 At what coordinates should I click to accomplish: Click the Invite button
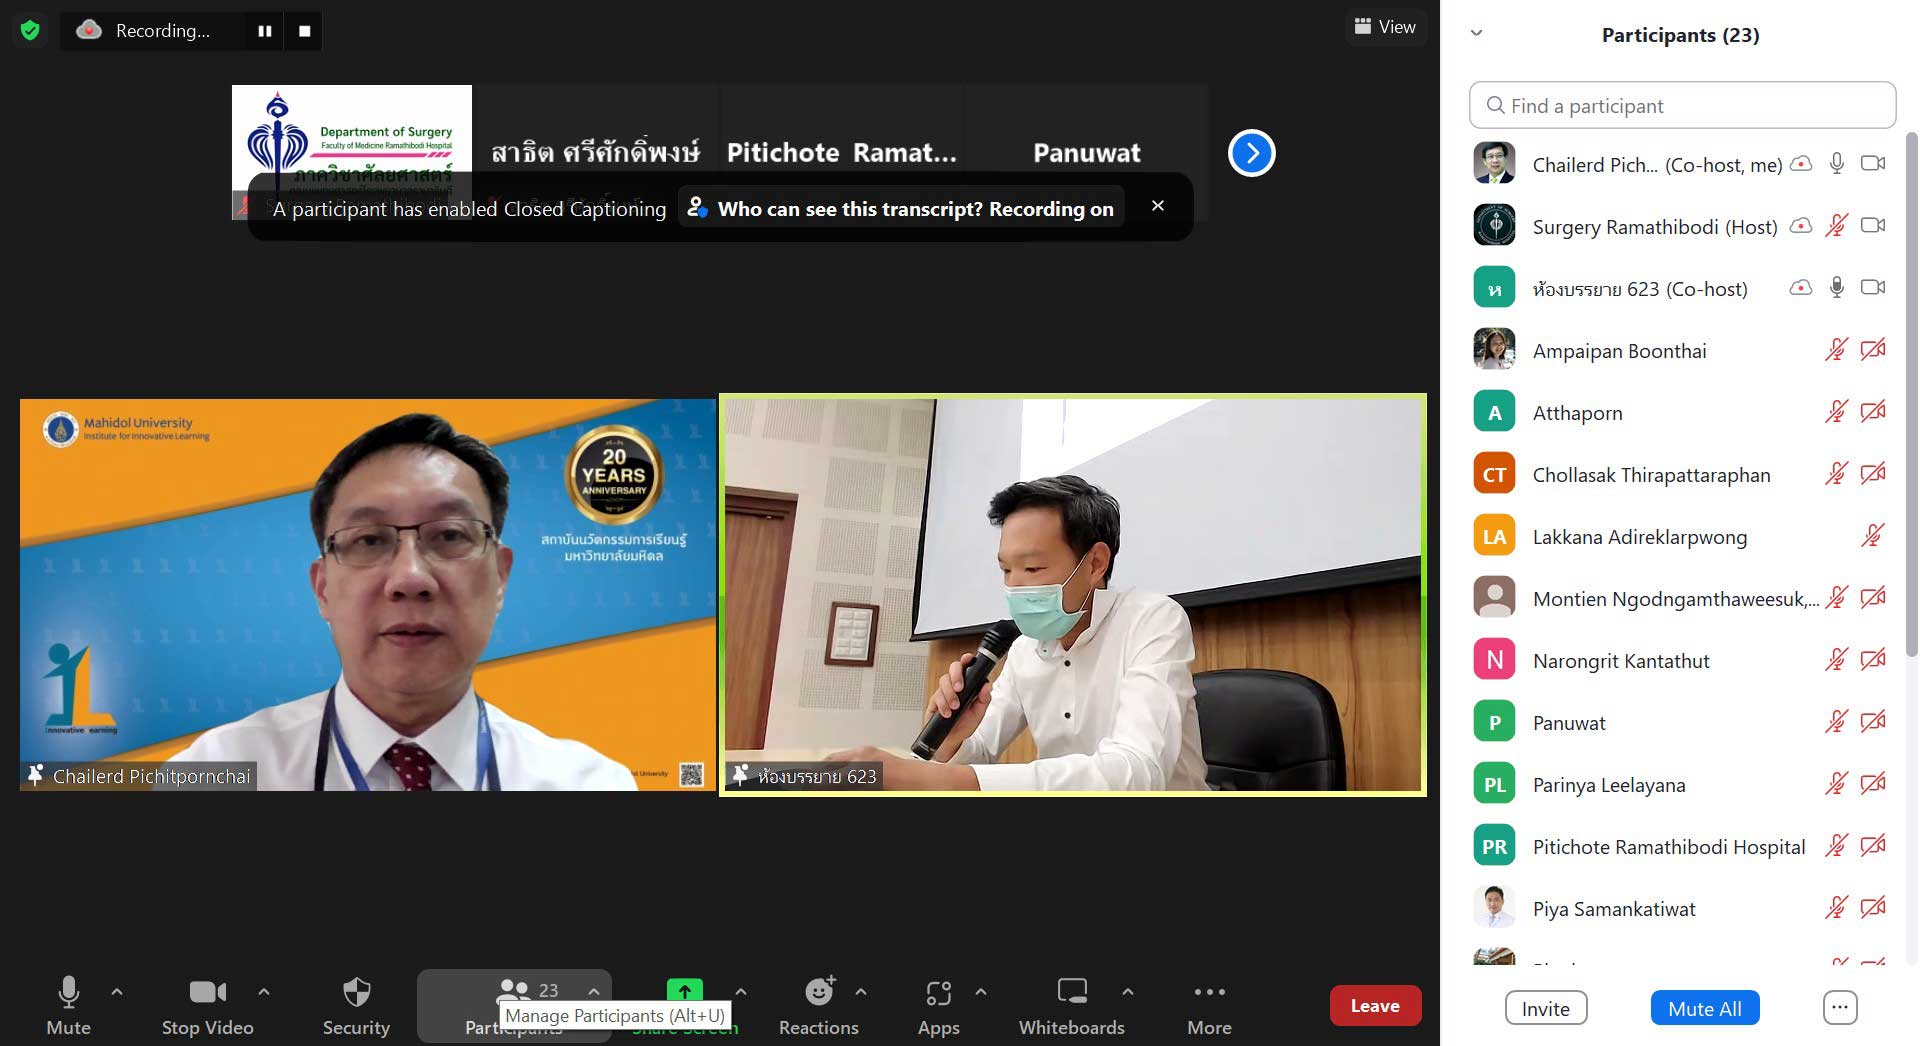click(x=1545, y=1008)
